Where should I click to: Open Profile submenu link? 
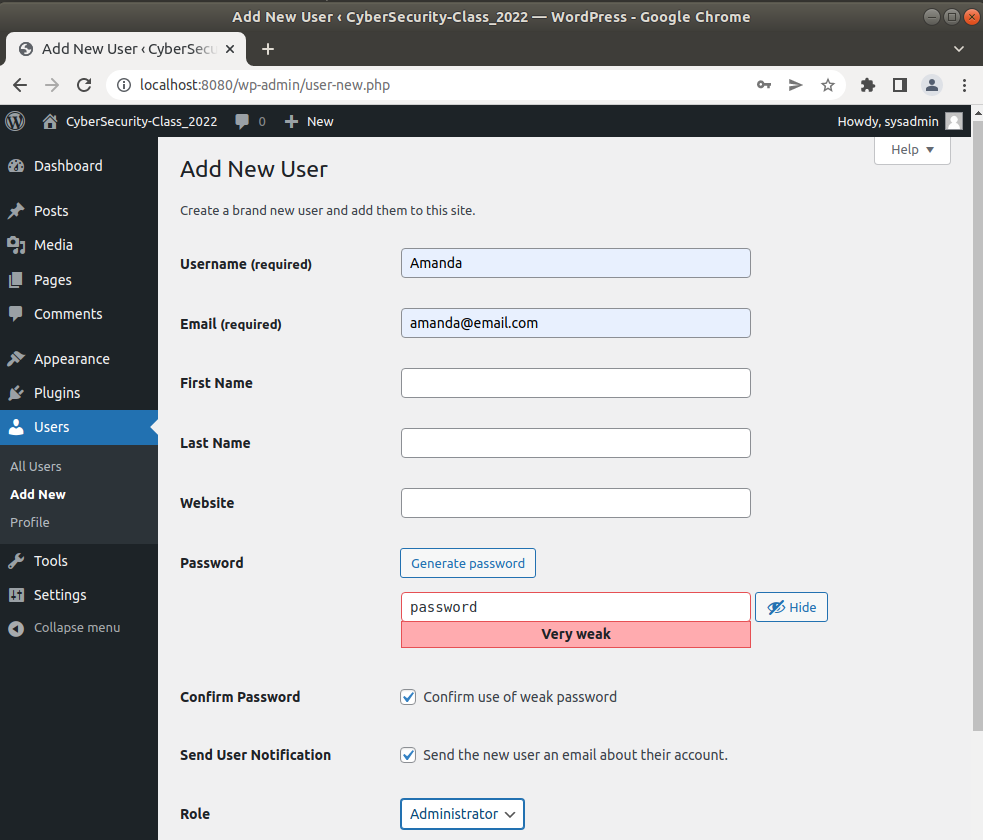point(29,522)
